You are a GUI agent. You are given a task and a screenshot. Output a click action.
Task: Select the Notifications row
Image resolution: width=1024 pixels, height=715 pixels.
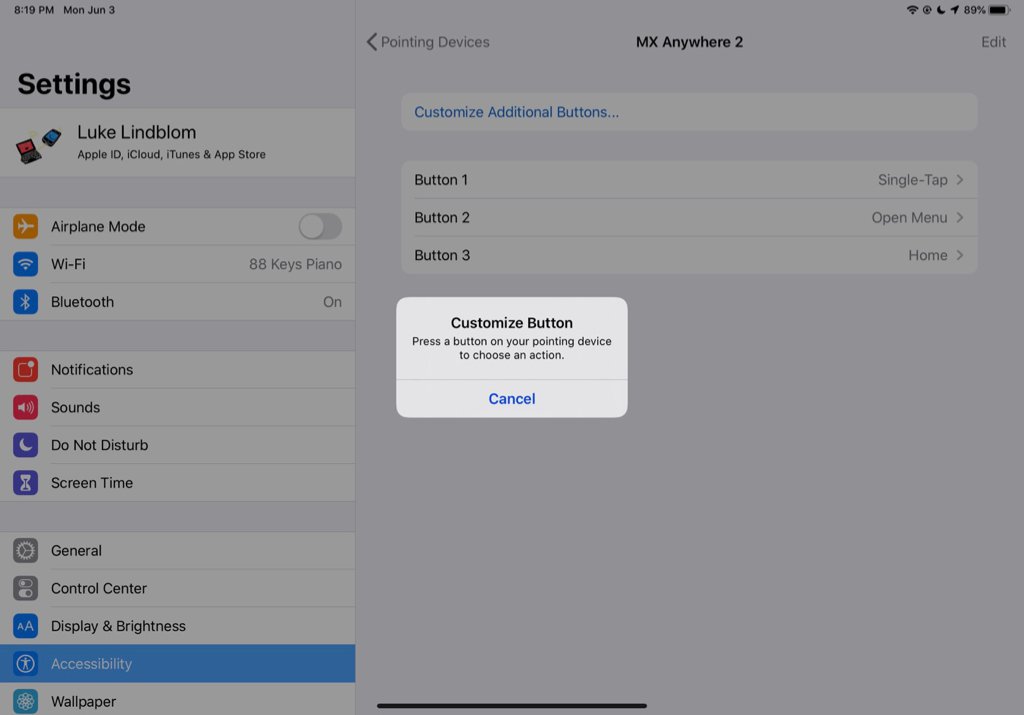click(x=178, y=370)
